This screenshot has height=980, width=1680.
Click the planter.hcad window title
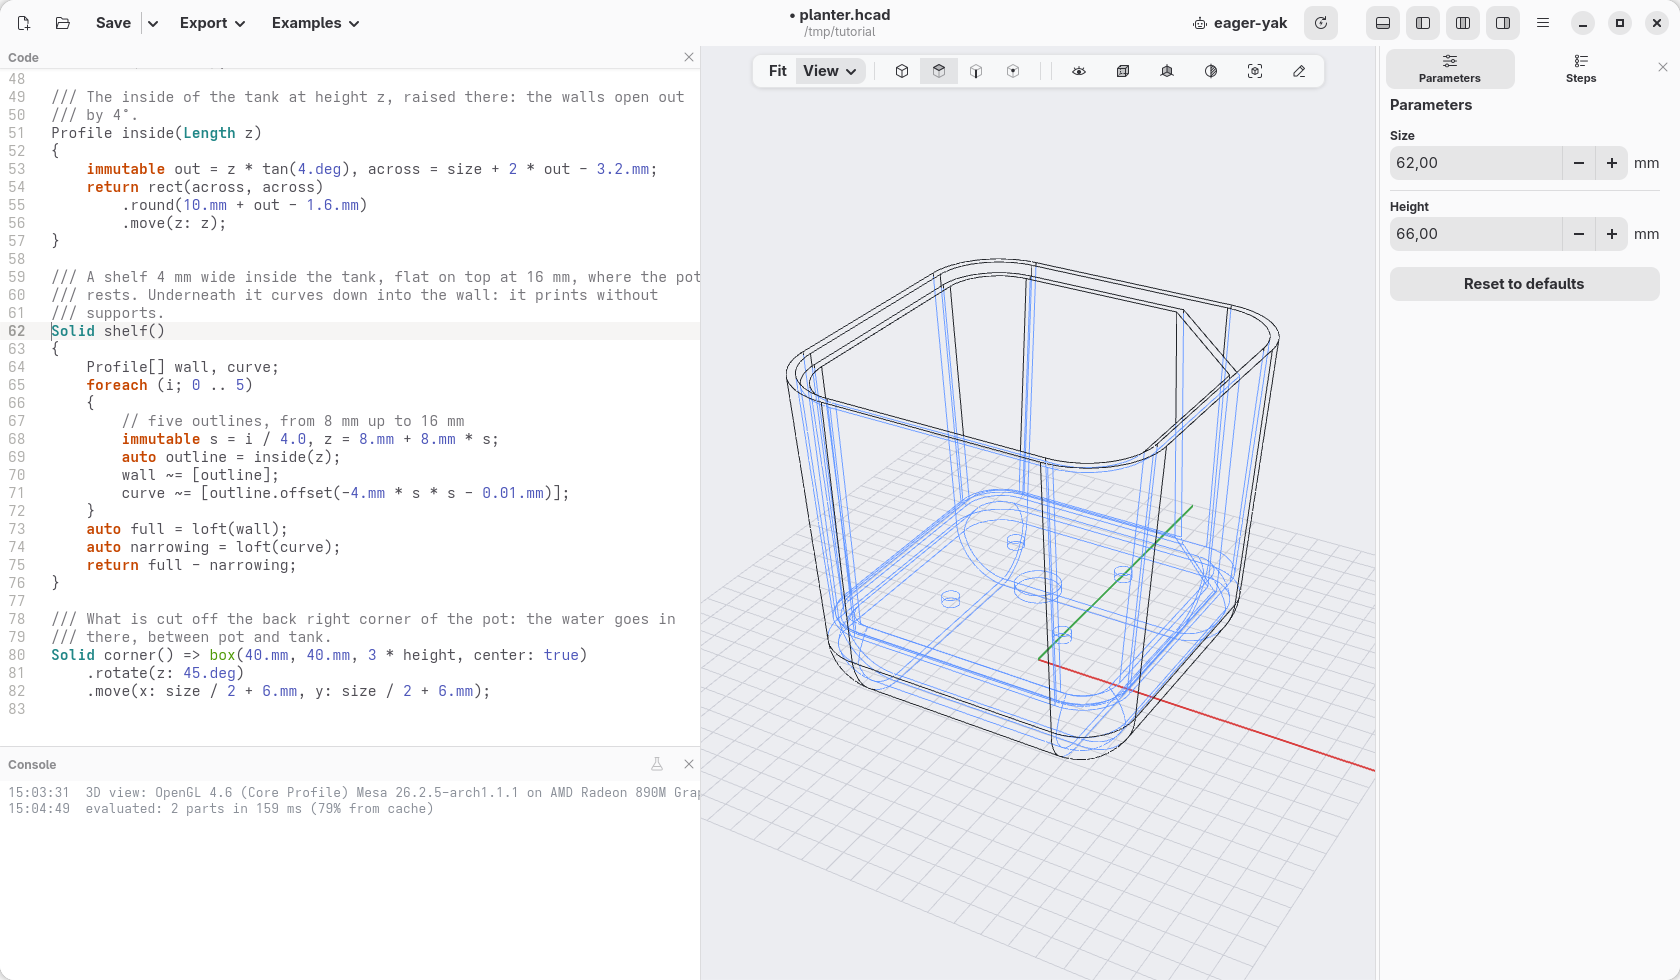840,15
